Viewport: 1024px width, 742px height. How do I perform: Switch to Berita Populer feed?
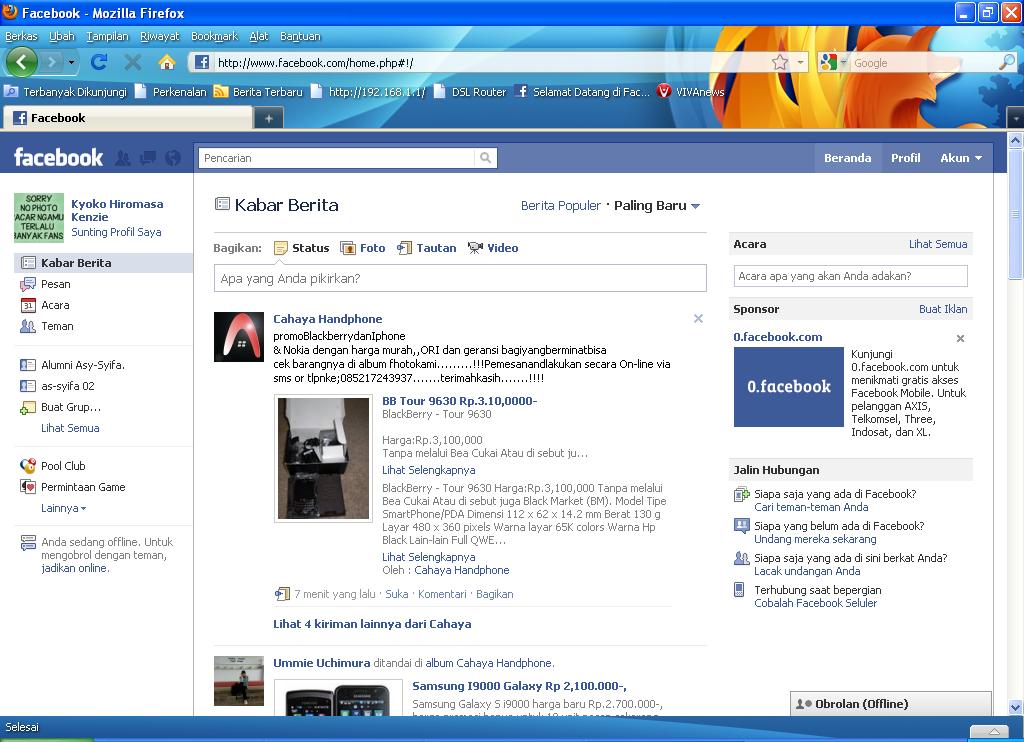(x=561, y=206)
